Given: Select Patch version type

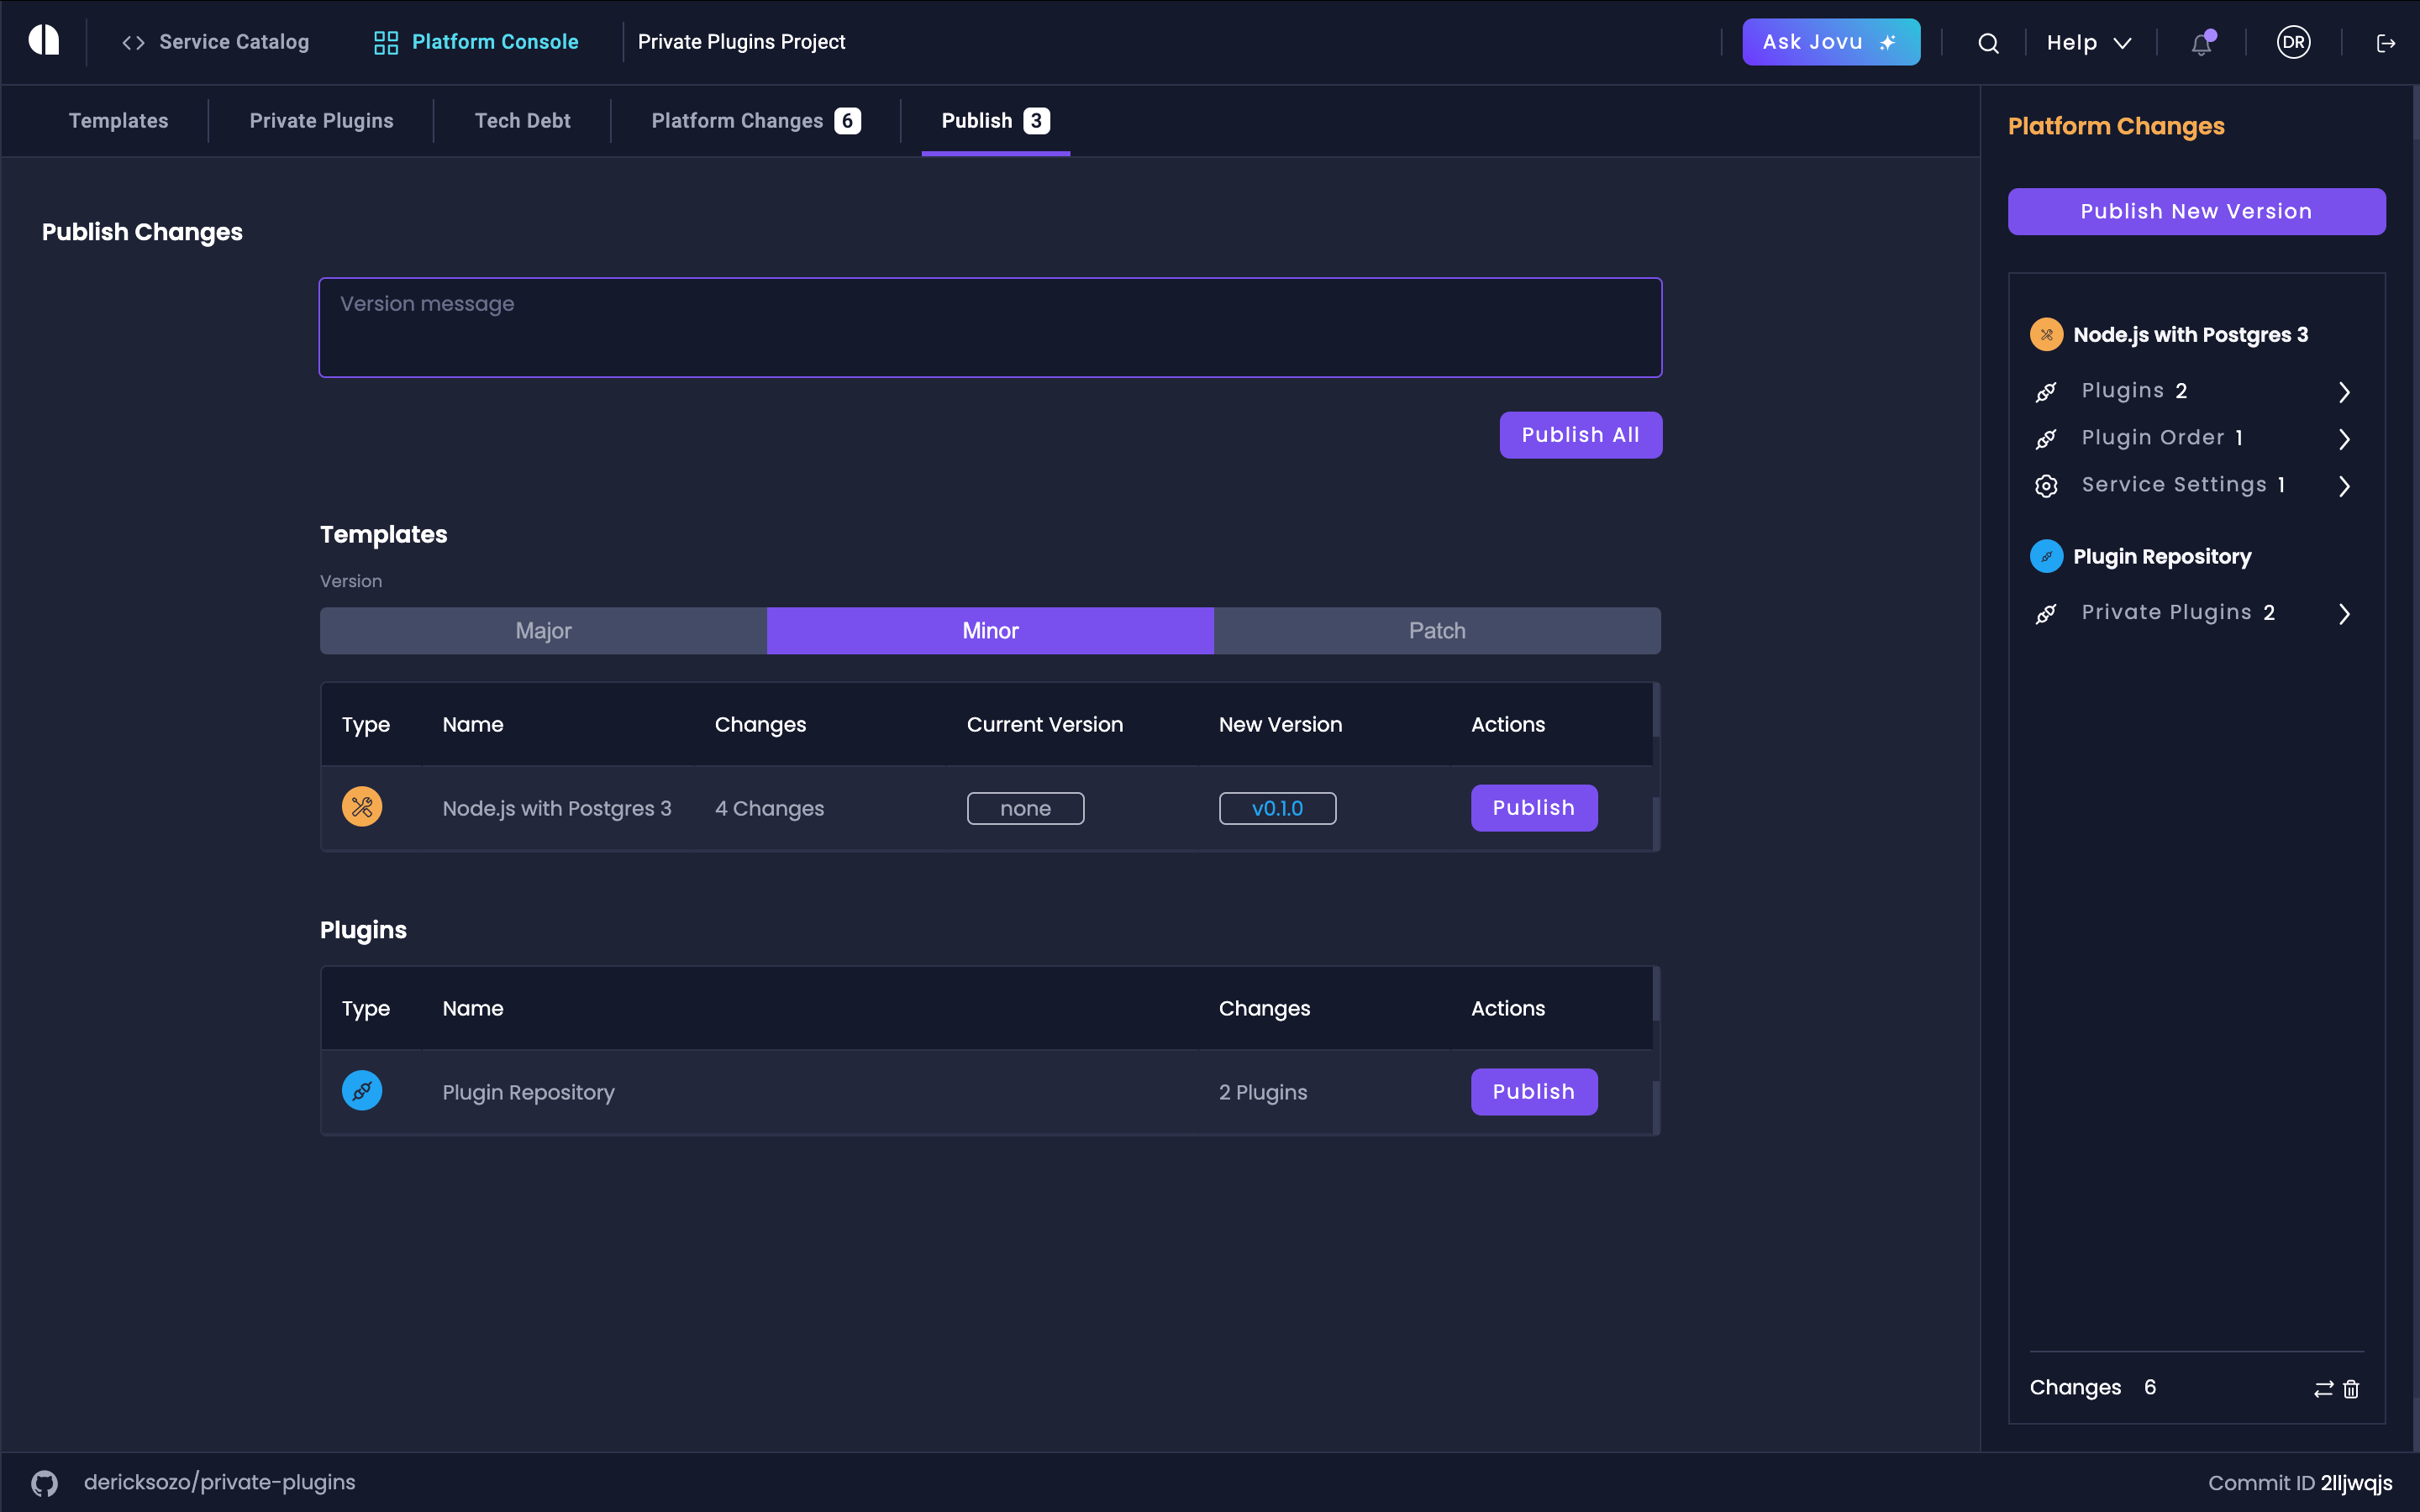Looking at the screenshot, I should point(1436,631).
